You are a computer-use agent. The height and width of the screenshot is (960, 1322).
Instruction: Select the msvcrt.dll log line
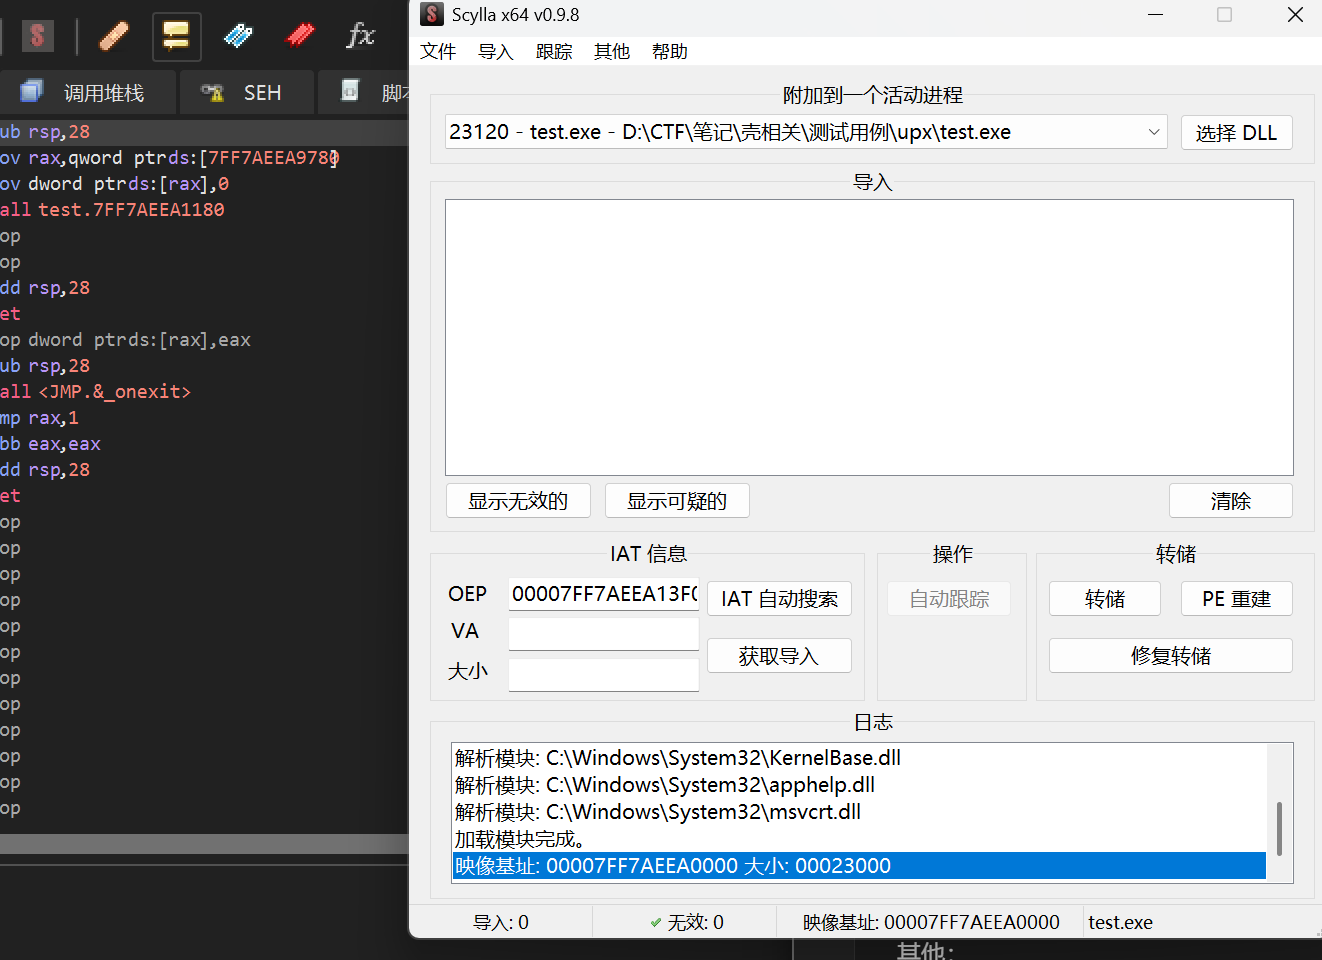tap(860, 812)
